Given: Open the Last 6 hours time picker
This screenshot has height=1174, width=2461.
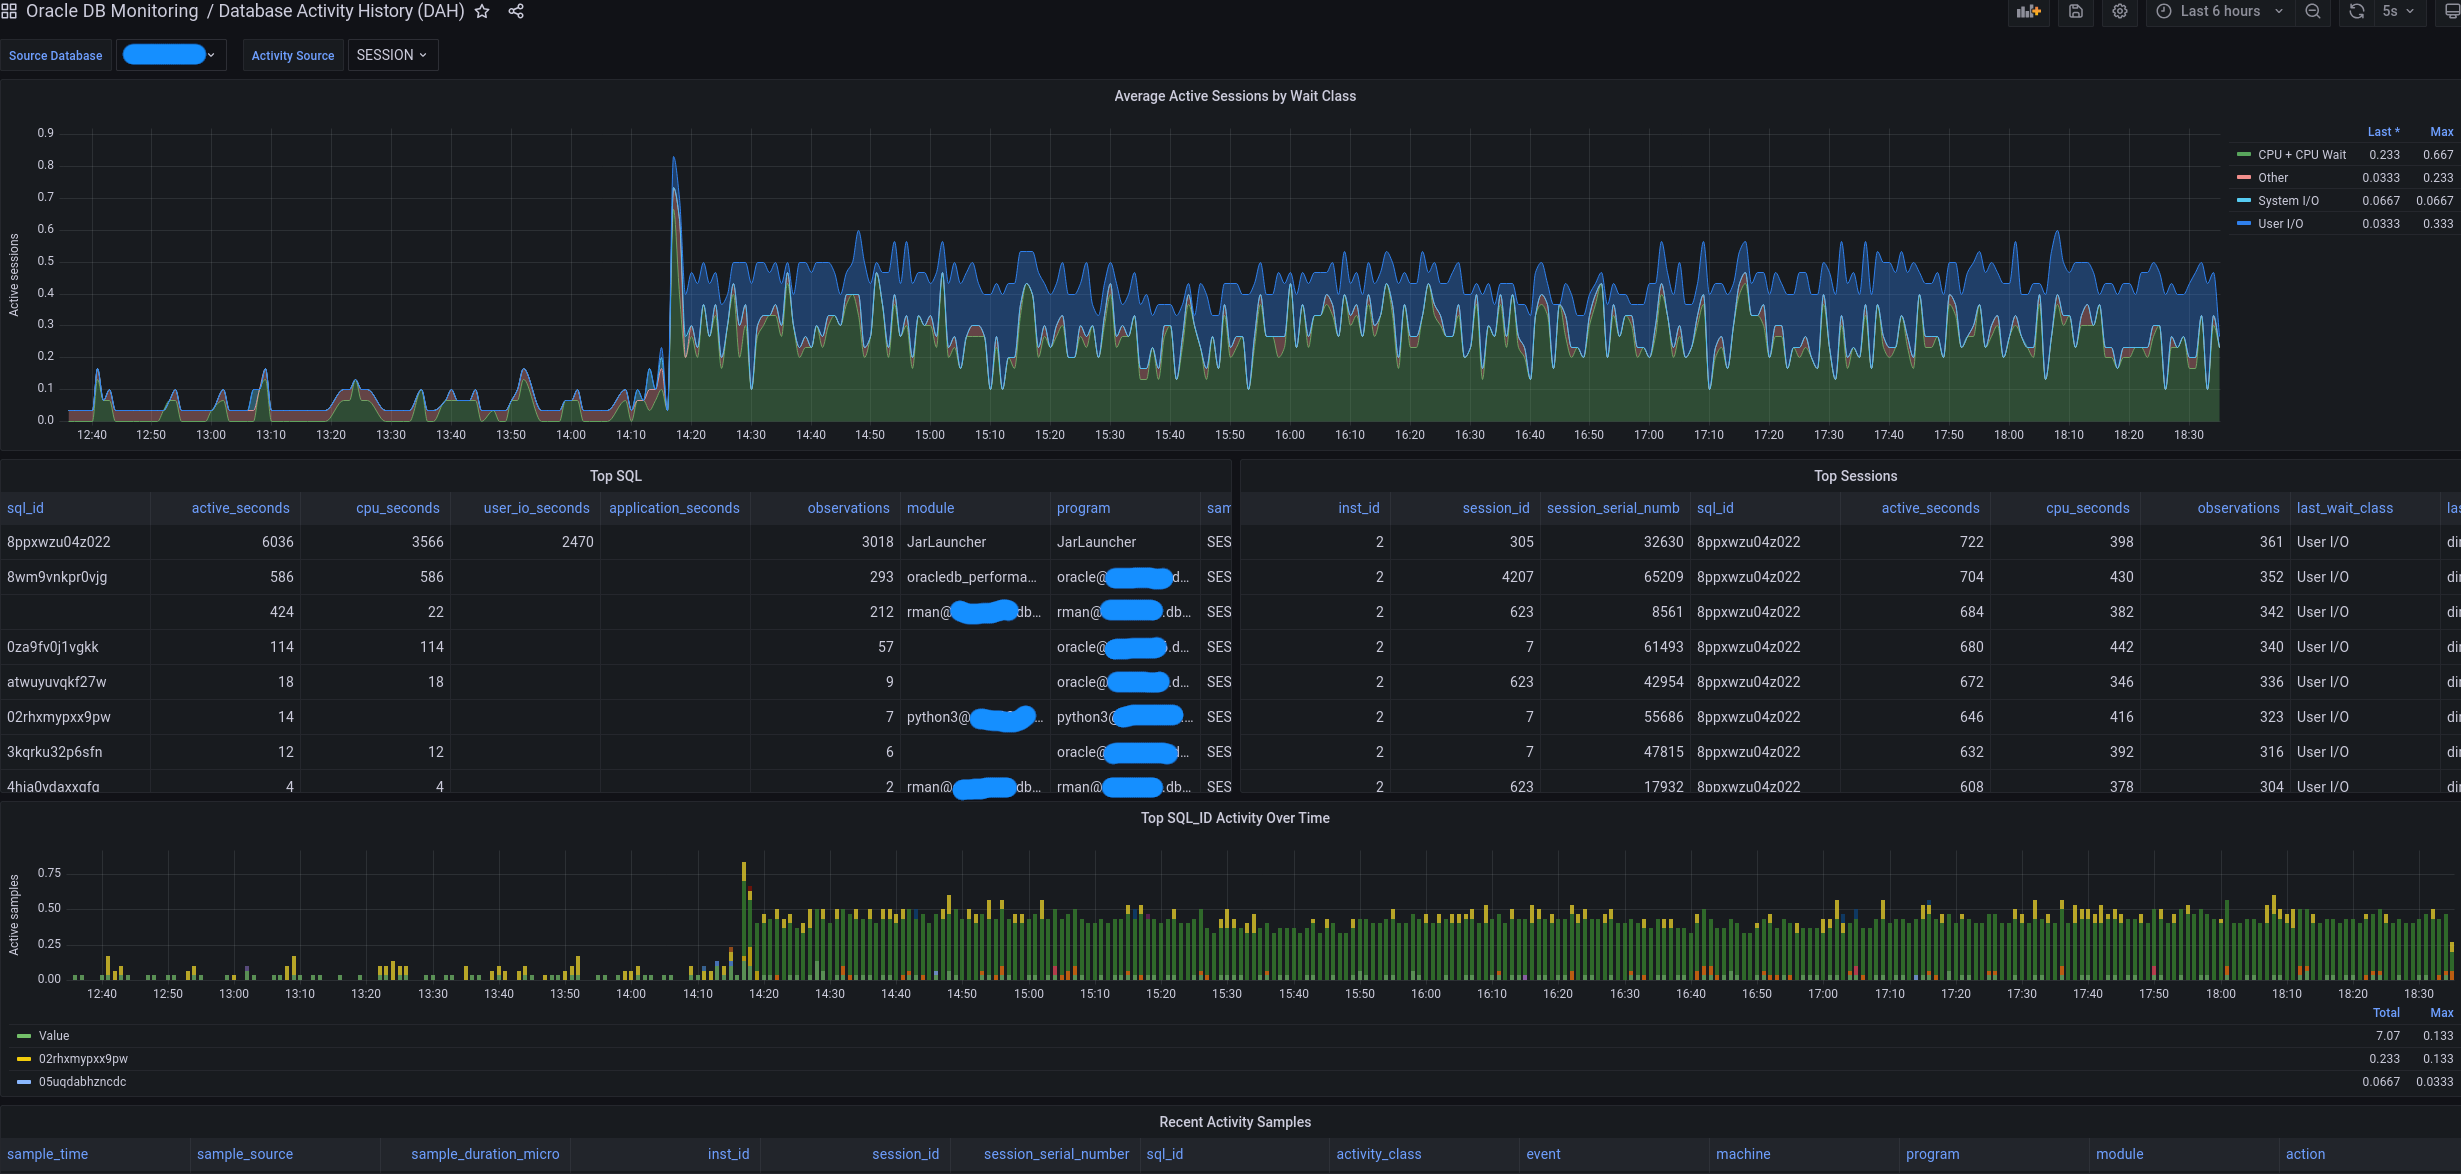Looking at the screenshot, I should tap(2220, 12).
